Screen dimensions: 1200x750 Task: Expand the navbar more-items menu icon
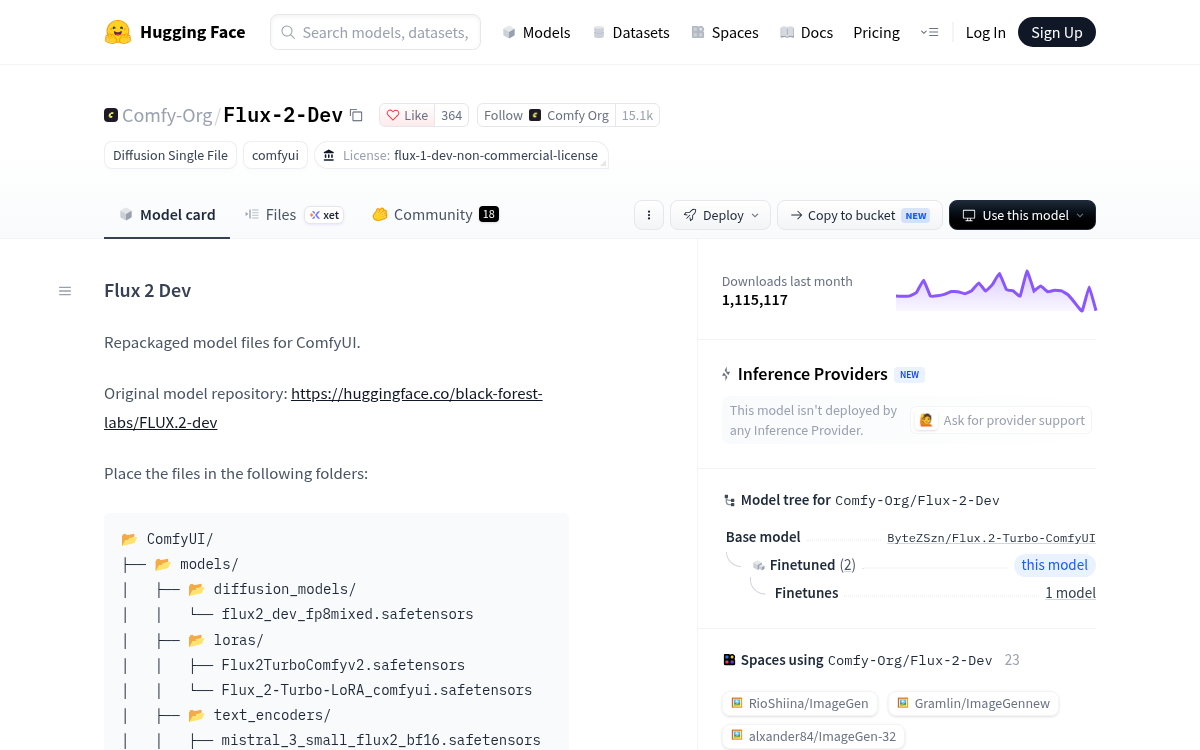click(x=929, y=32)
